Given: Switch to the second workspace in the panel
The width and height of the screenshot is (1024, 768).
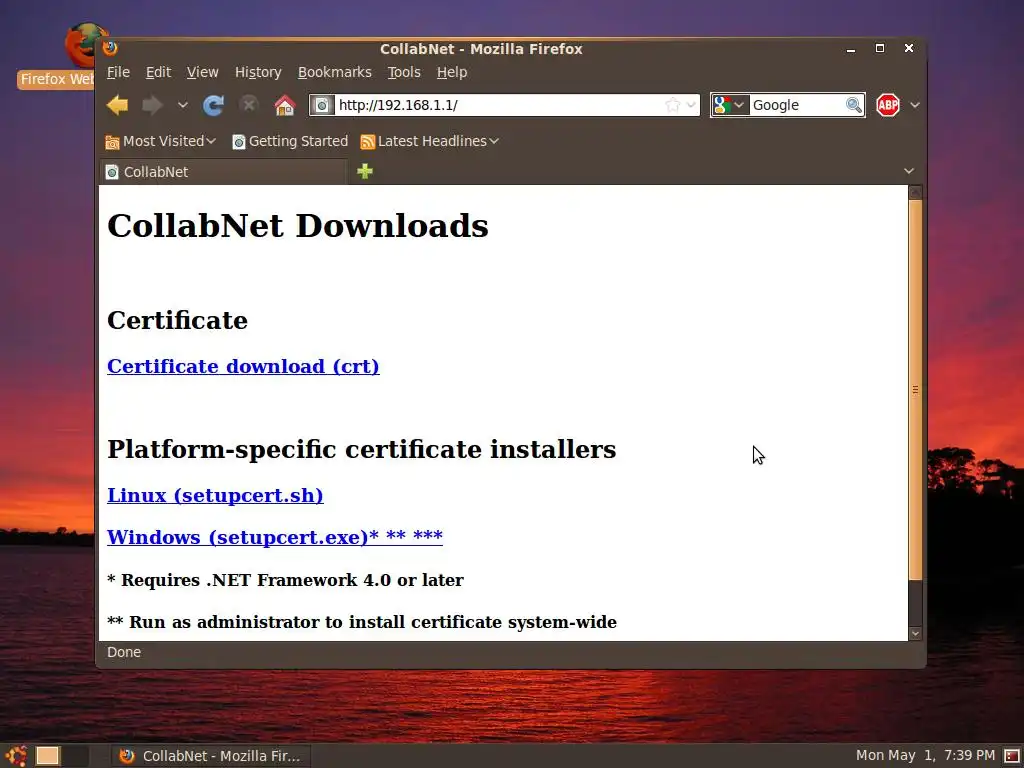Looking at the screenshot, I should 75,756.
